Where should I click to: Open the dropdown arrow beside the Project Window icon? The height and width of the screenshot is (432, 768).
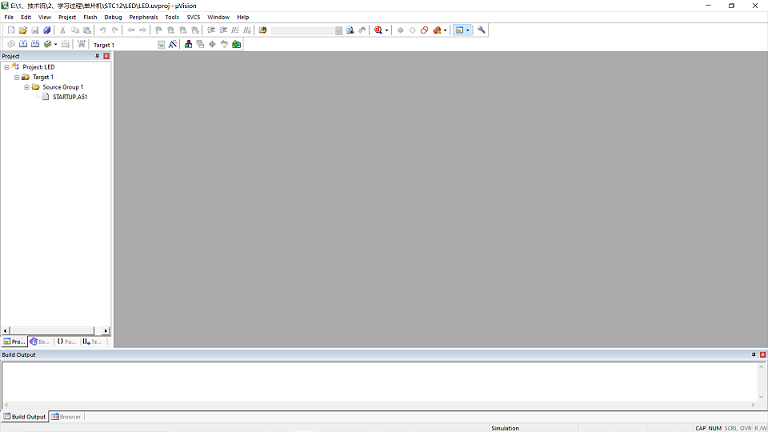click(x=468, y=30)
